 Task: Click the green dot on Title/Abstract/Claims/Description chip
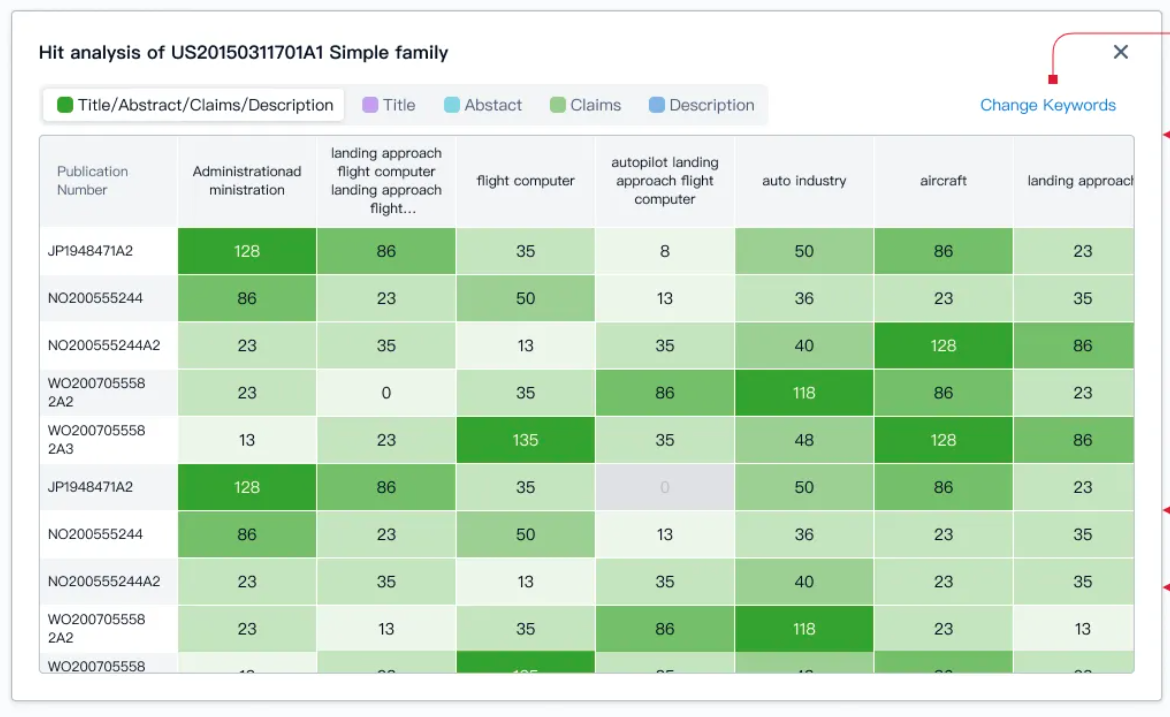(x=62, y=104)
